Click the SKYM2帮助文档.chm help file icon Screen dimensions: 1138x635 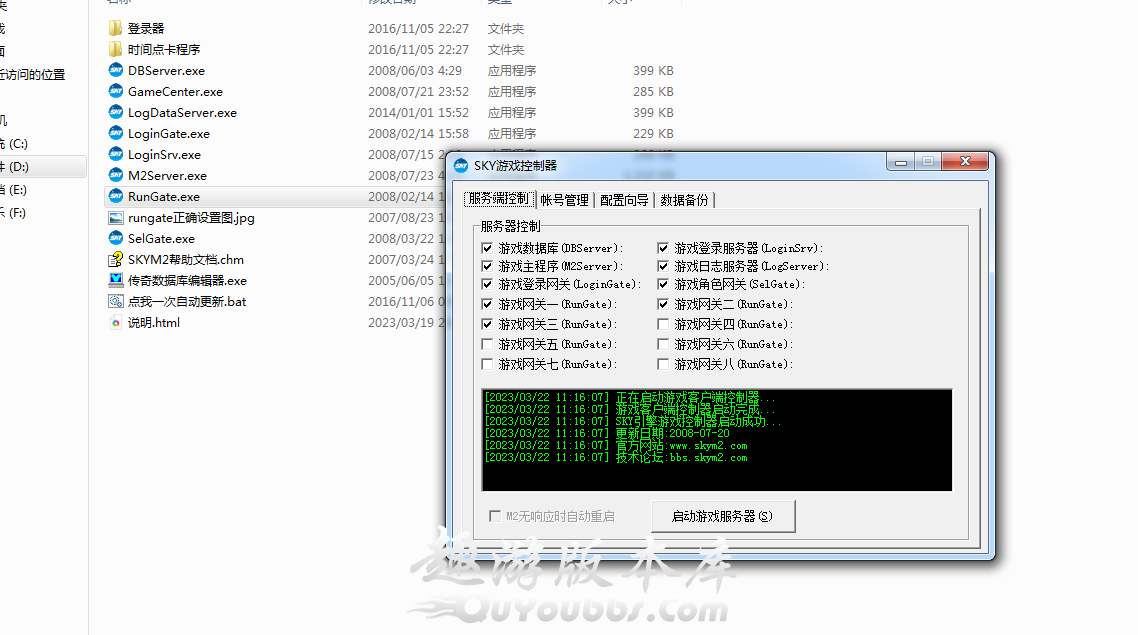(x=115, y=260)
